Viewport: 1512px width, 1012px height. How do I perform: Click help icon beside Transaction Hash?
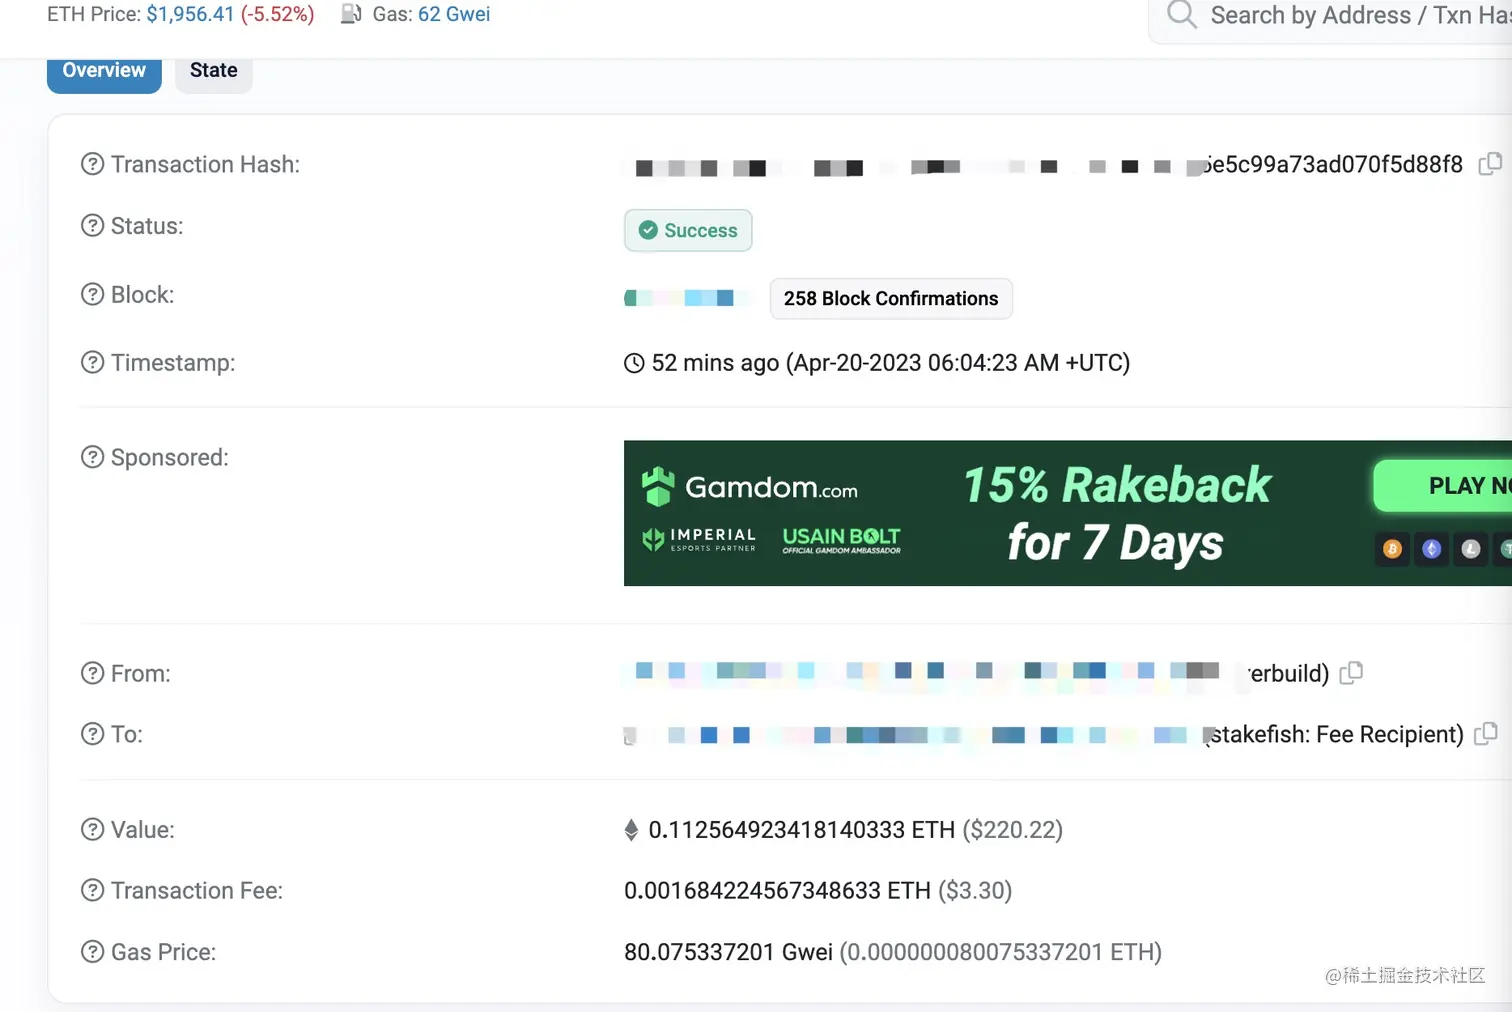92,164
